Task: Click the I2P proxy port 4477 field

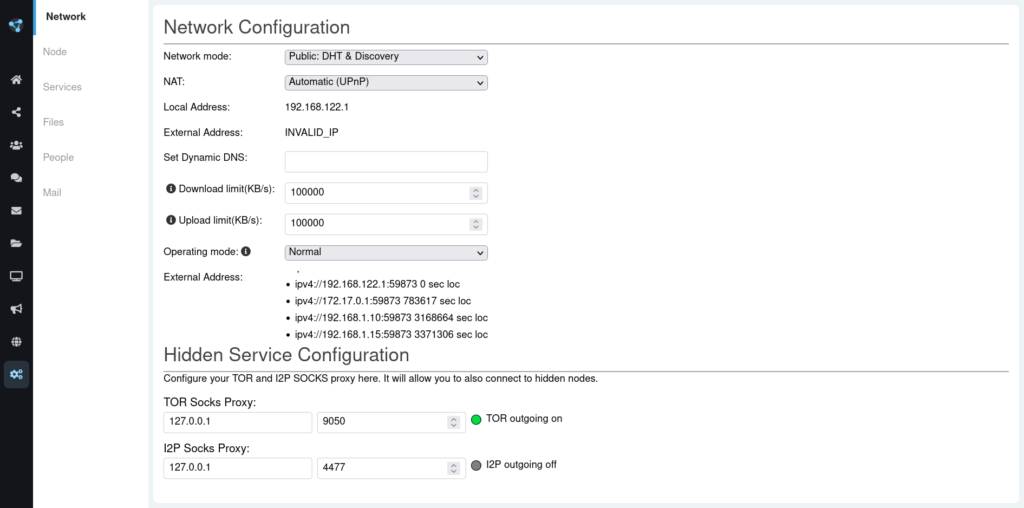Action: [391, 468]
